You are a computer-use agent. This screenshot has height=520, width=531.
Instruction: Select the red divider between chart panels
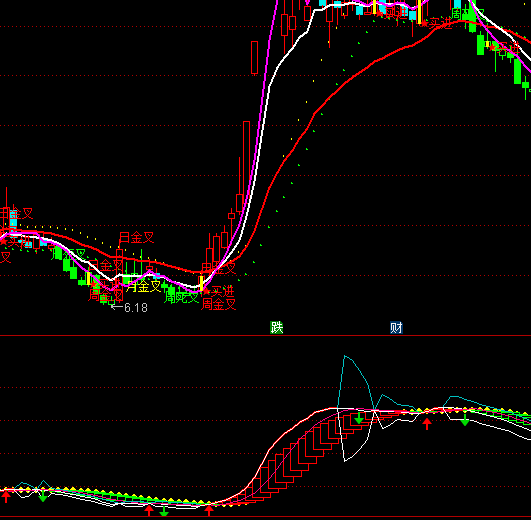point(266,335)
